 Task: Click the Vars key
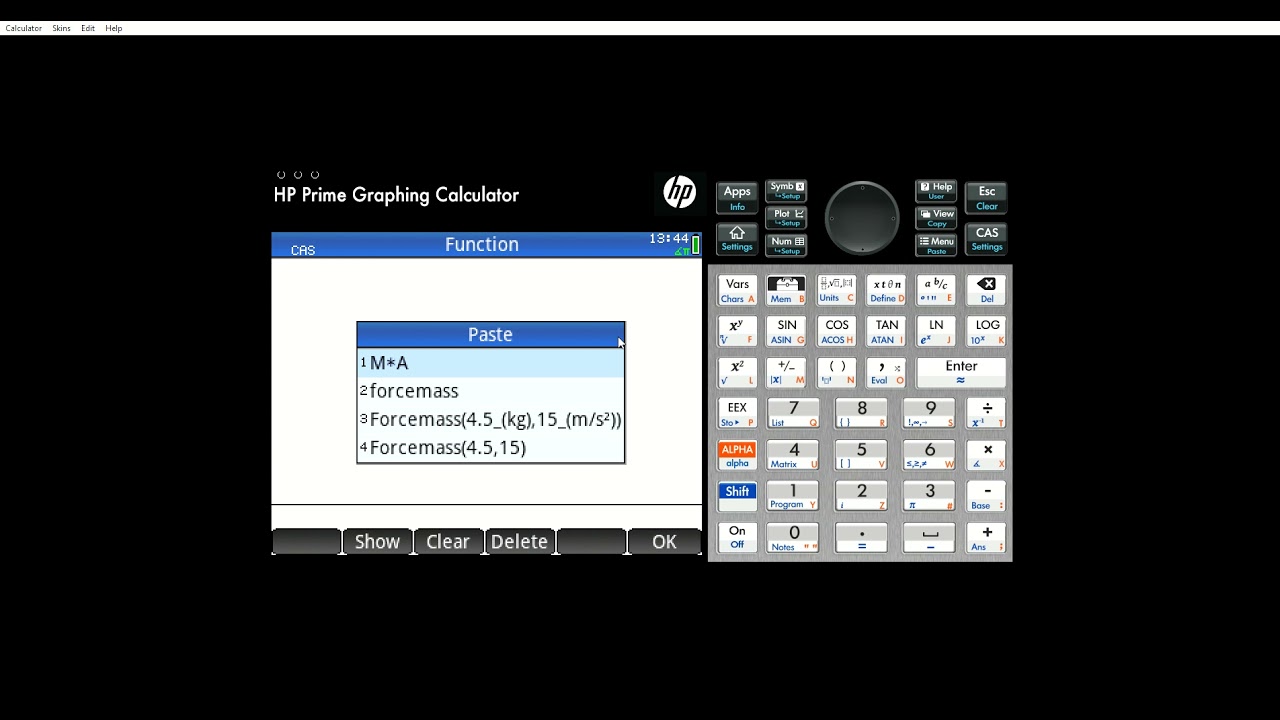coord(737,290)
